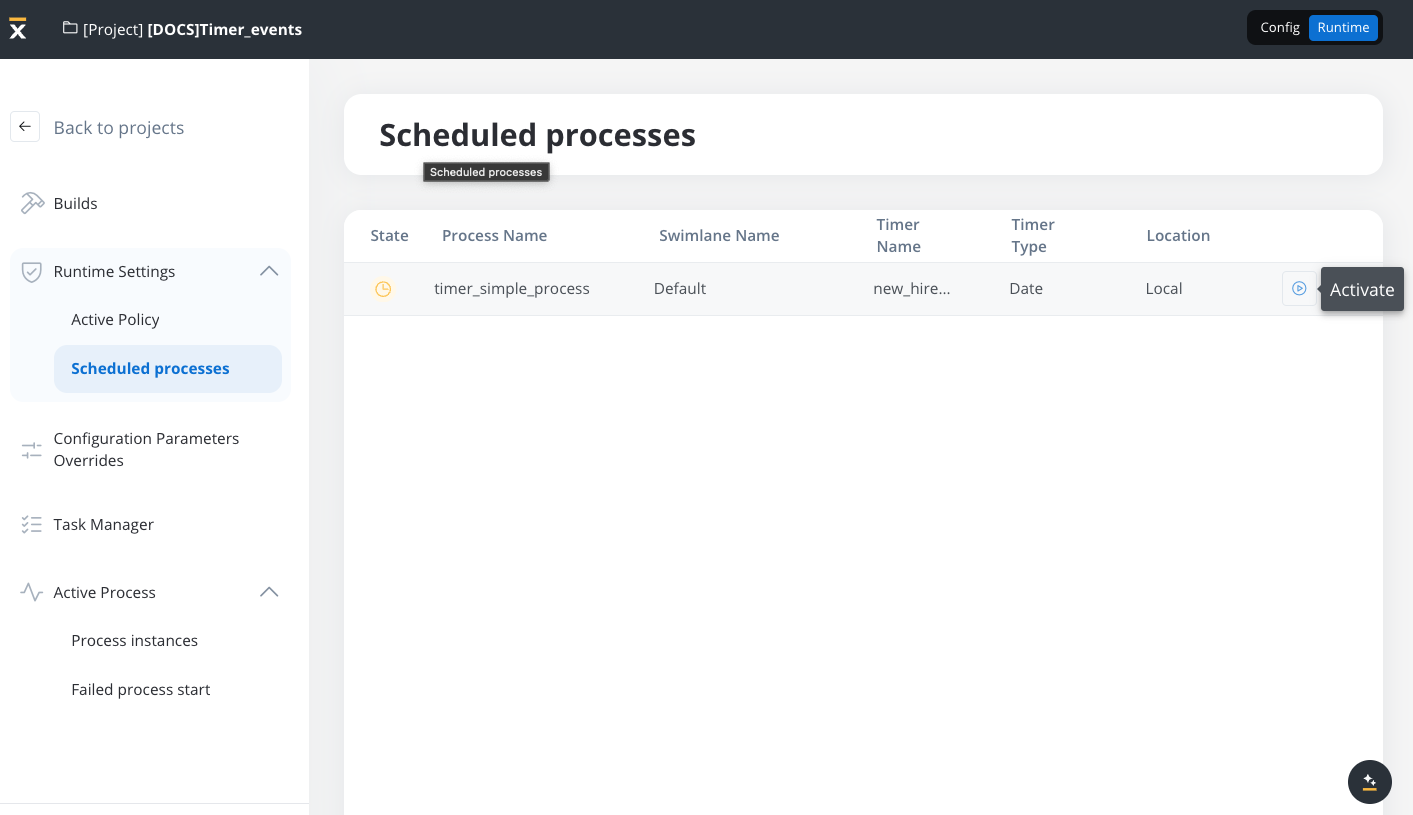Click the [DOCS]Timer_events project title

224,30
